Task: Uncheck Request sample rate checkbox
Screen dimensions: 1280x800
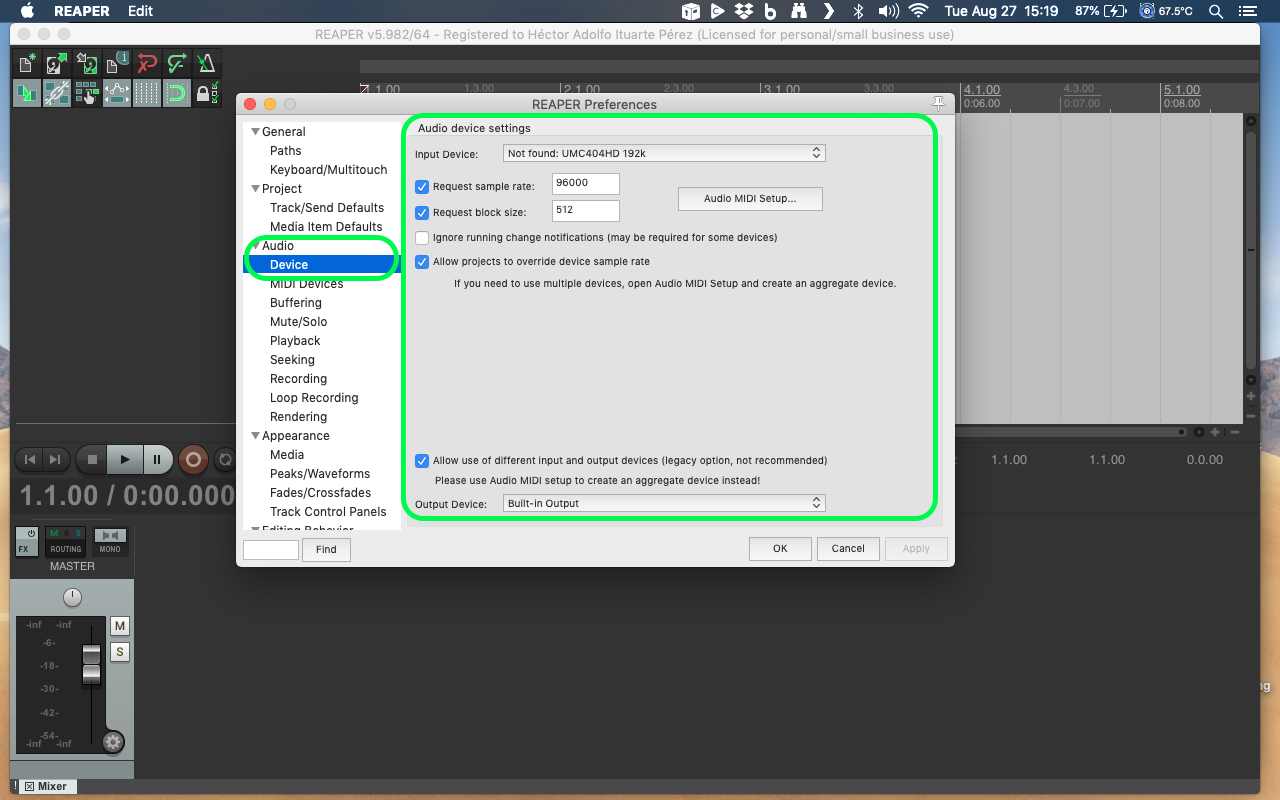Action: (422, 187)
